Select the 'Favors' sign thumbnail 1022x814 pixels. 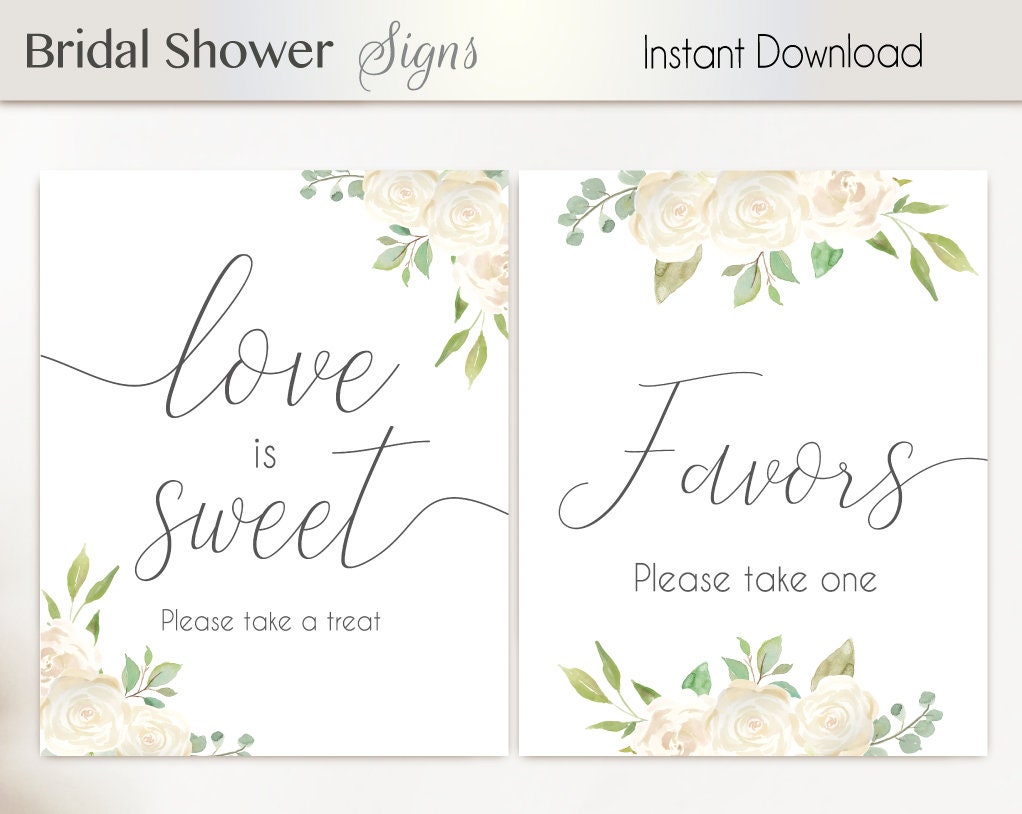[753, 463]
